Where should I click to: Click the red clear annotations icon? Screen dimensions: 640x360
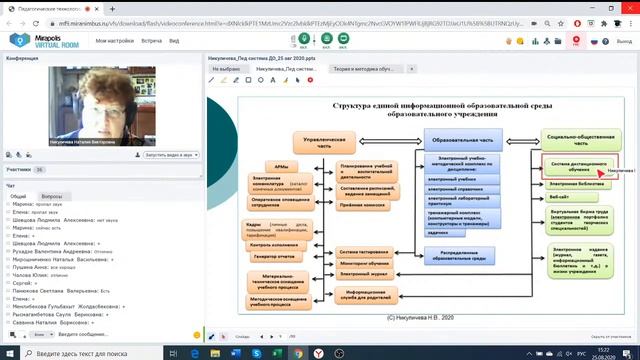(x=310, y=80)
